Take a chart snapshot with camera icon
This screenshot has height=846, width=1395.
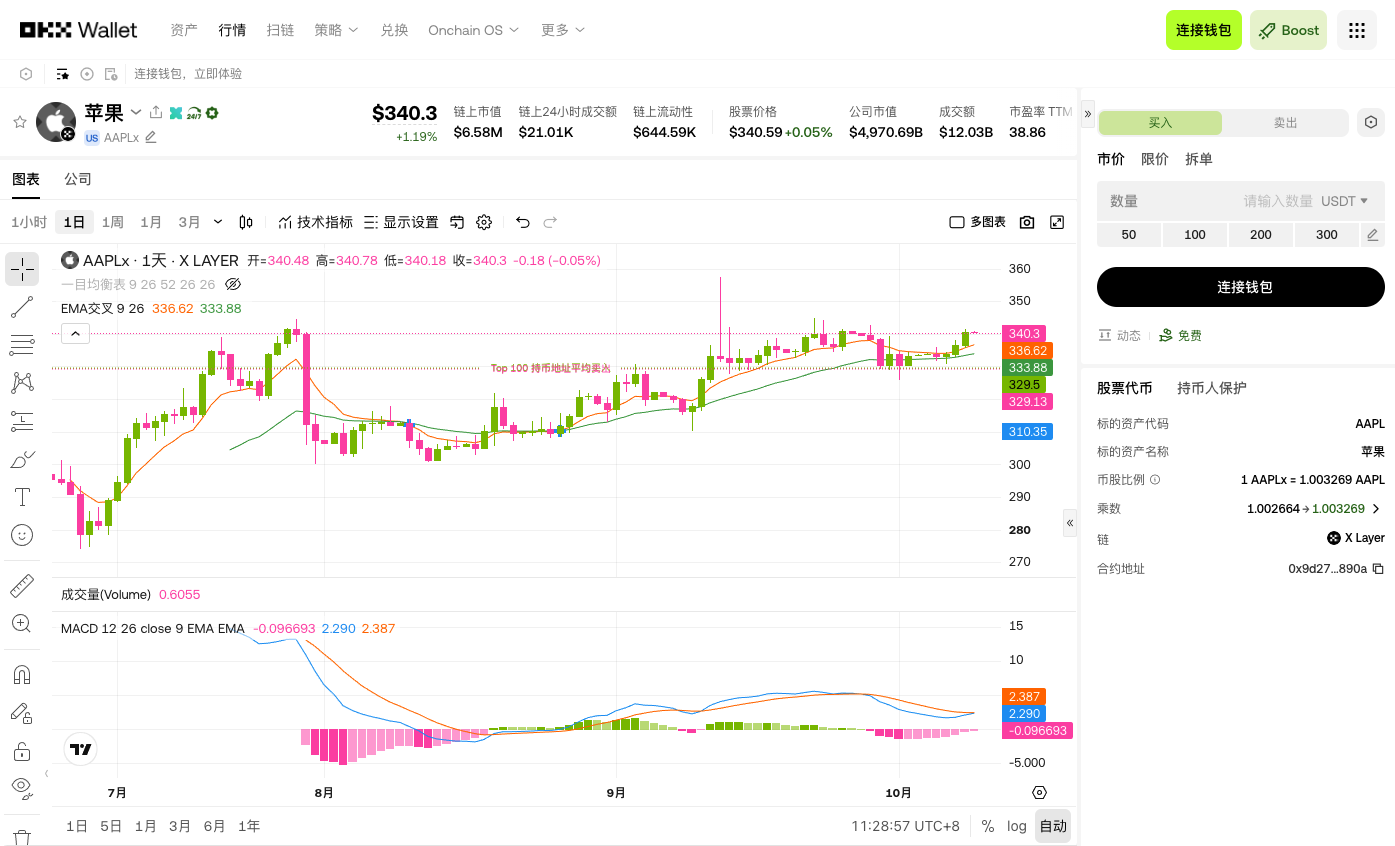click(1027, 222)
